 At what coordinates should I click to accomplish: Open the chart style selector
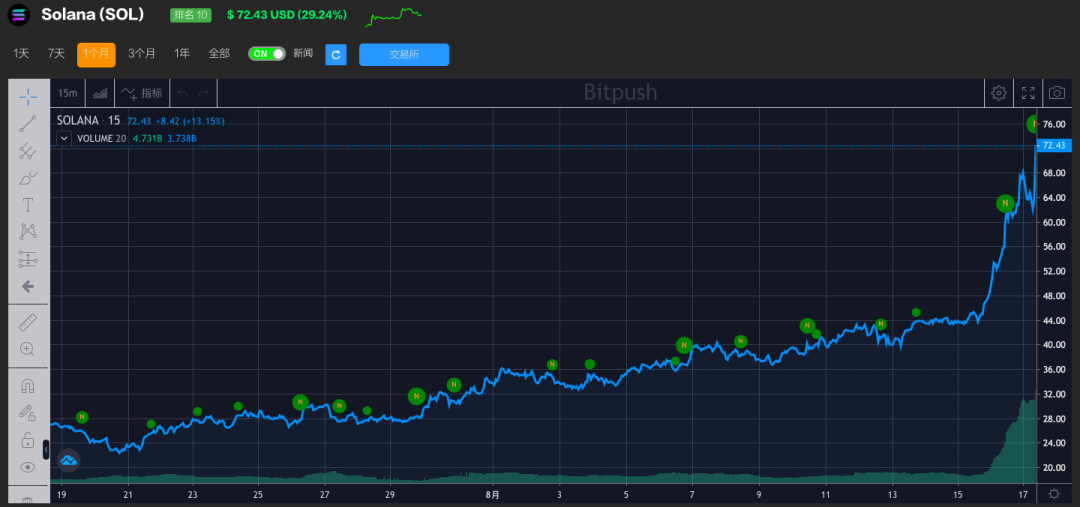(x=100, y=93)
